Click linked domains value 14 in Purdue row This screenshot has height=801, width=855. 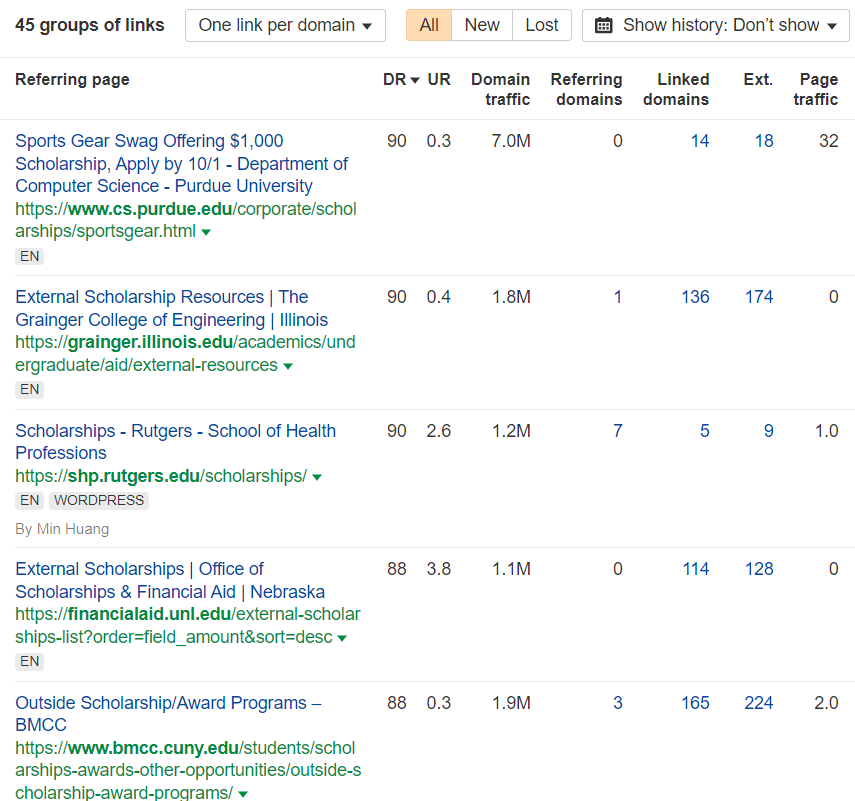[x=700, y=141]
